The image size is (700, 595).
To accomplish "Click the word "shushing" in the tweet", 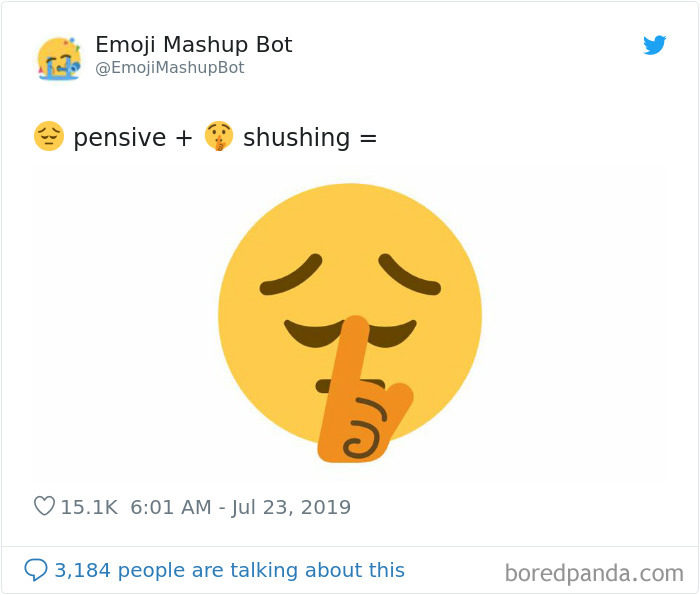I will pyautogui.click(x=296, y=137).
